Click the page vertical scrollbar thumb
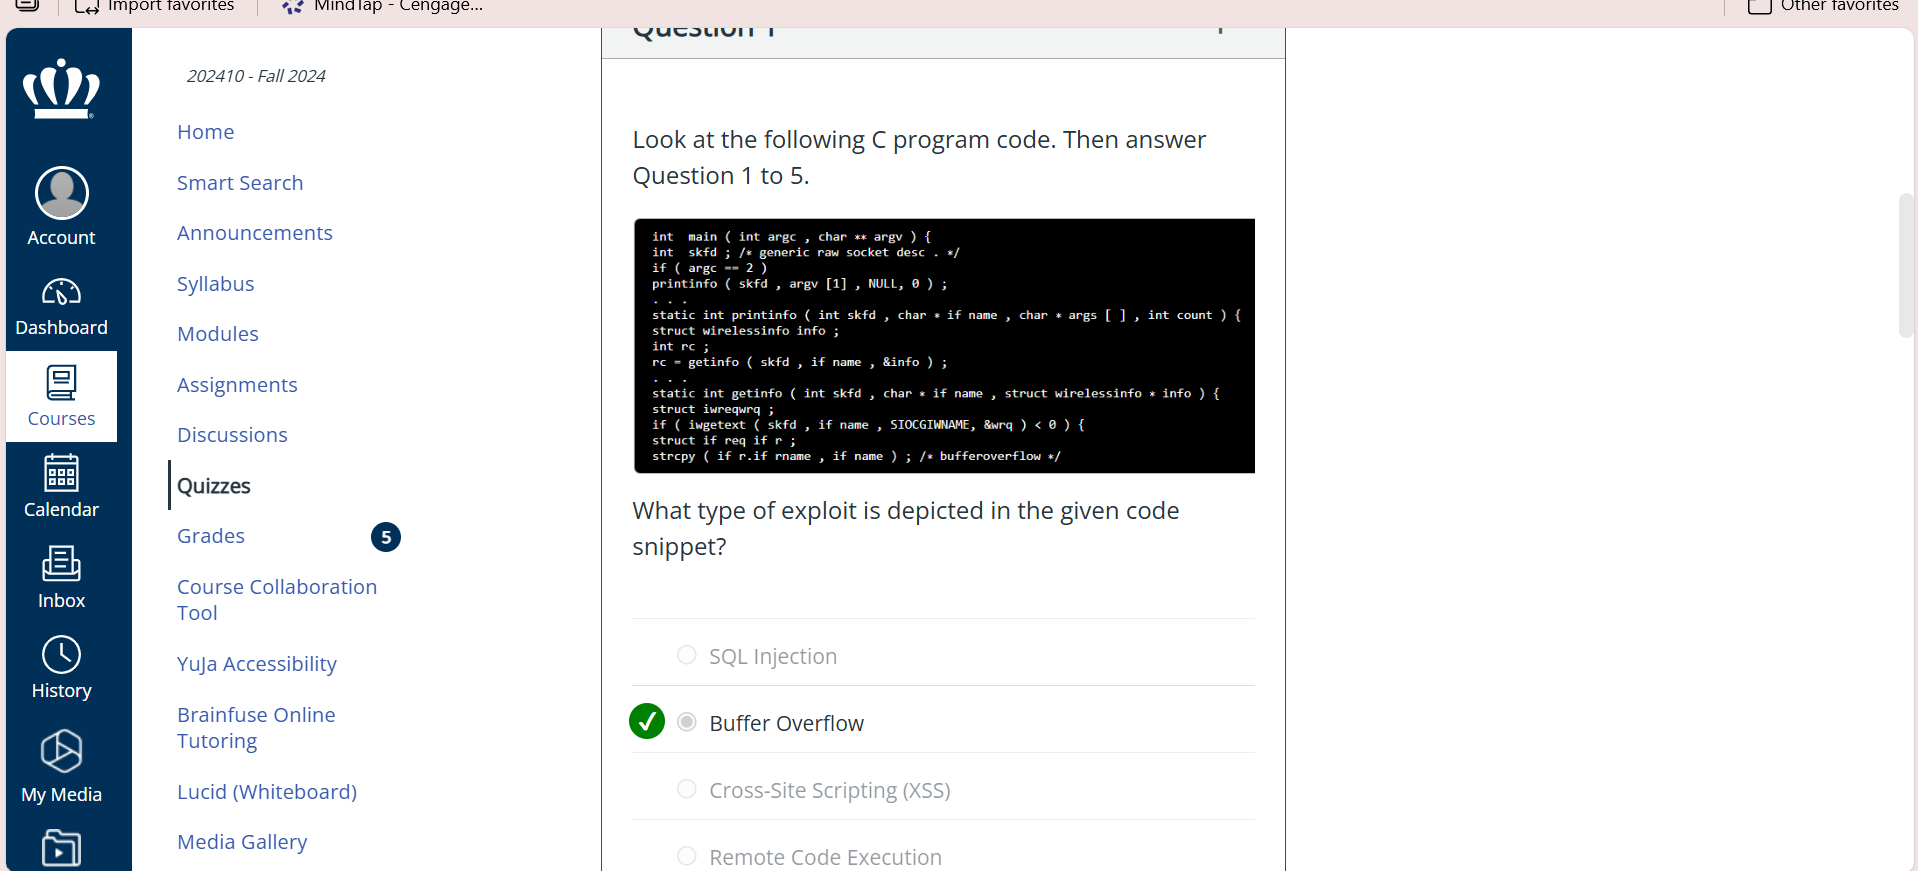The image size is (1918, 871). point(1906,265)
